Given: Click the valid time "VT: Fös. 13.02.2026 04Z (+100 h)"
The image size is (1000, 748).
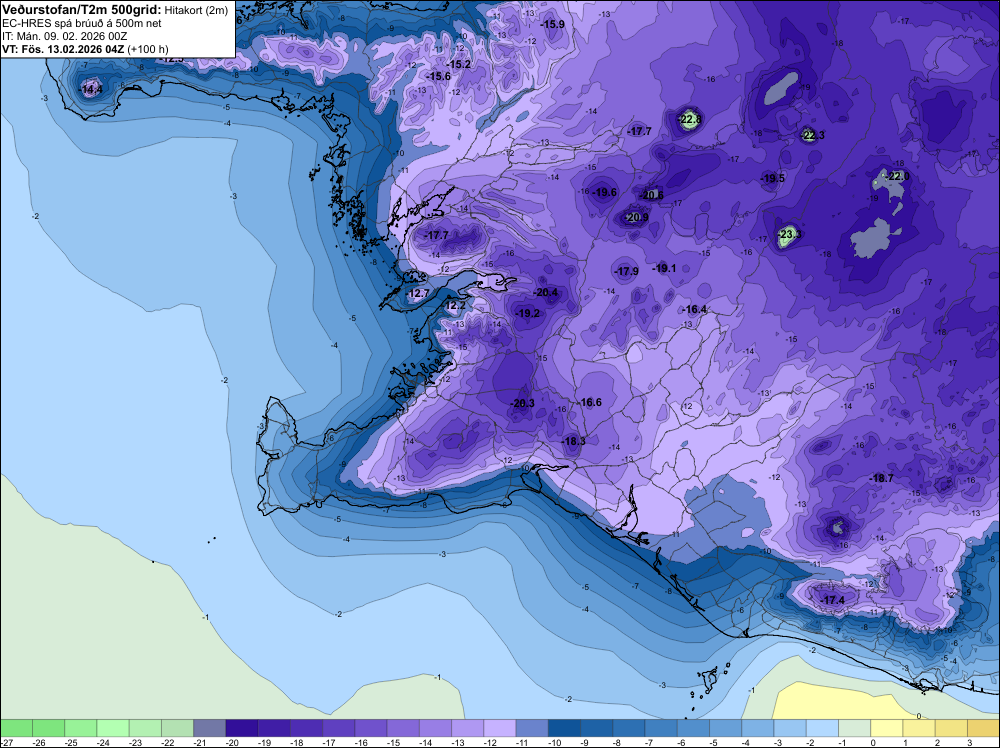Looking at the screenshot, I should click(85, 49).
